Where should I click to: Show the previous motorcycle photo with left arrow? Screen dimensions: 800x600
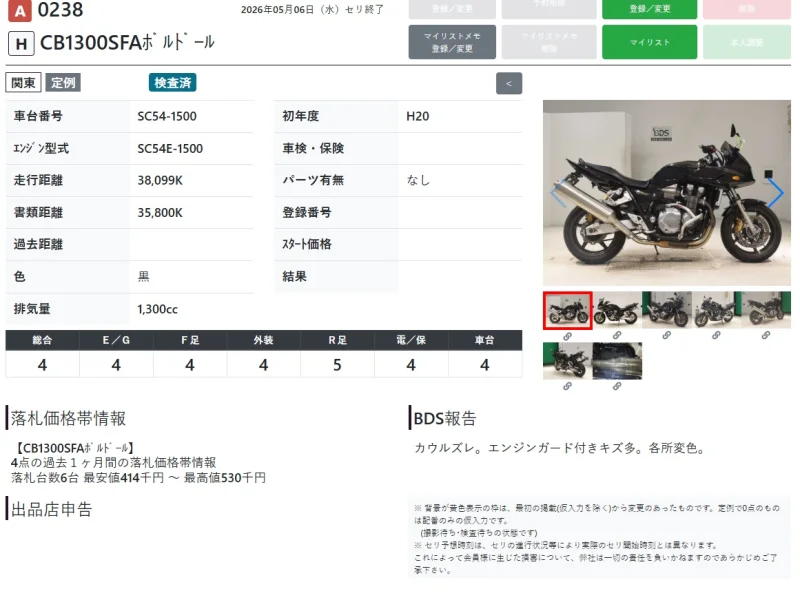(558, 193)
